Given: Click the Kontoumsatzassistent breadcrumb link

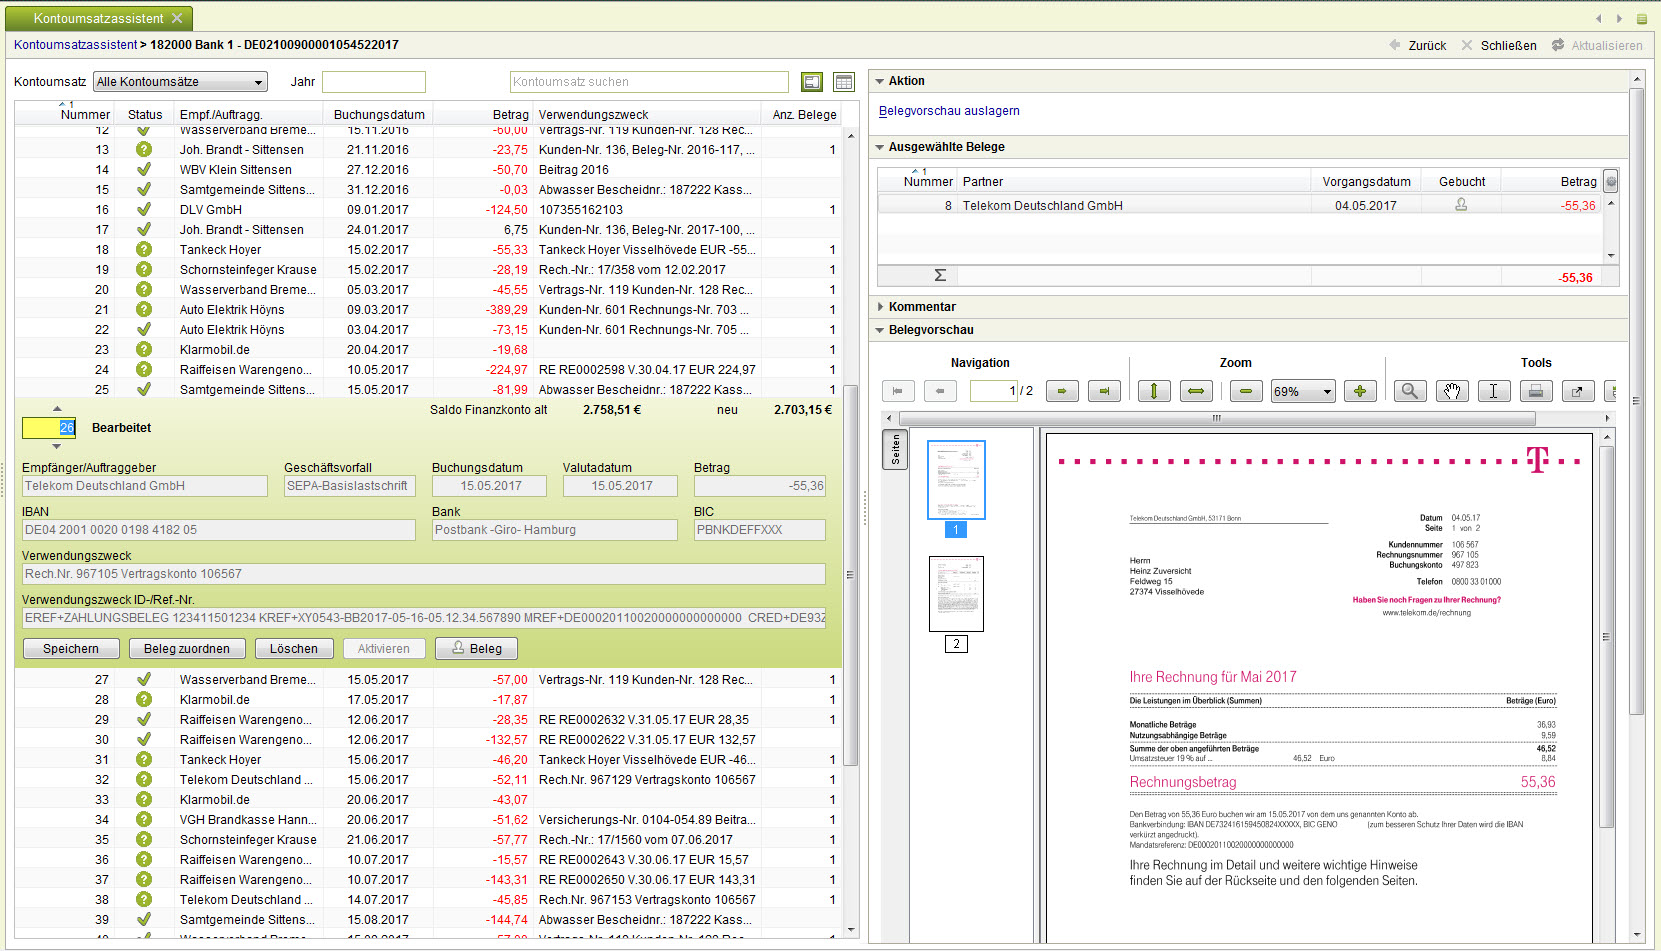Looking at the screenshot, I should coord(76,45).
